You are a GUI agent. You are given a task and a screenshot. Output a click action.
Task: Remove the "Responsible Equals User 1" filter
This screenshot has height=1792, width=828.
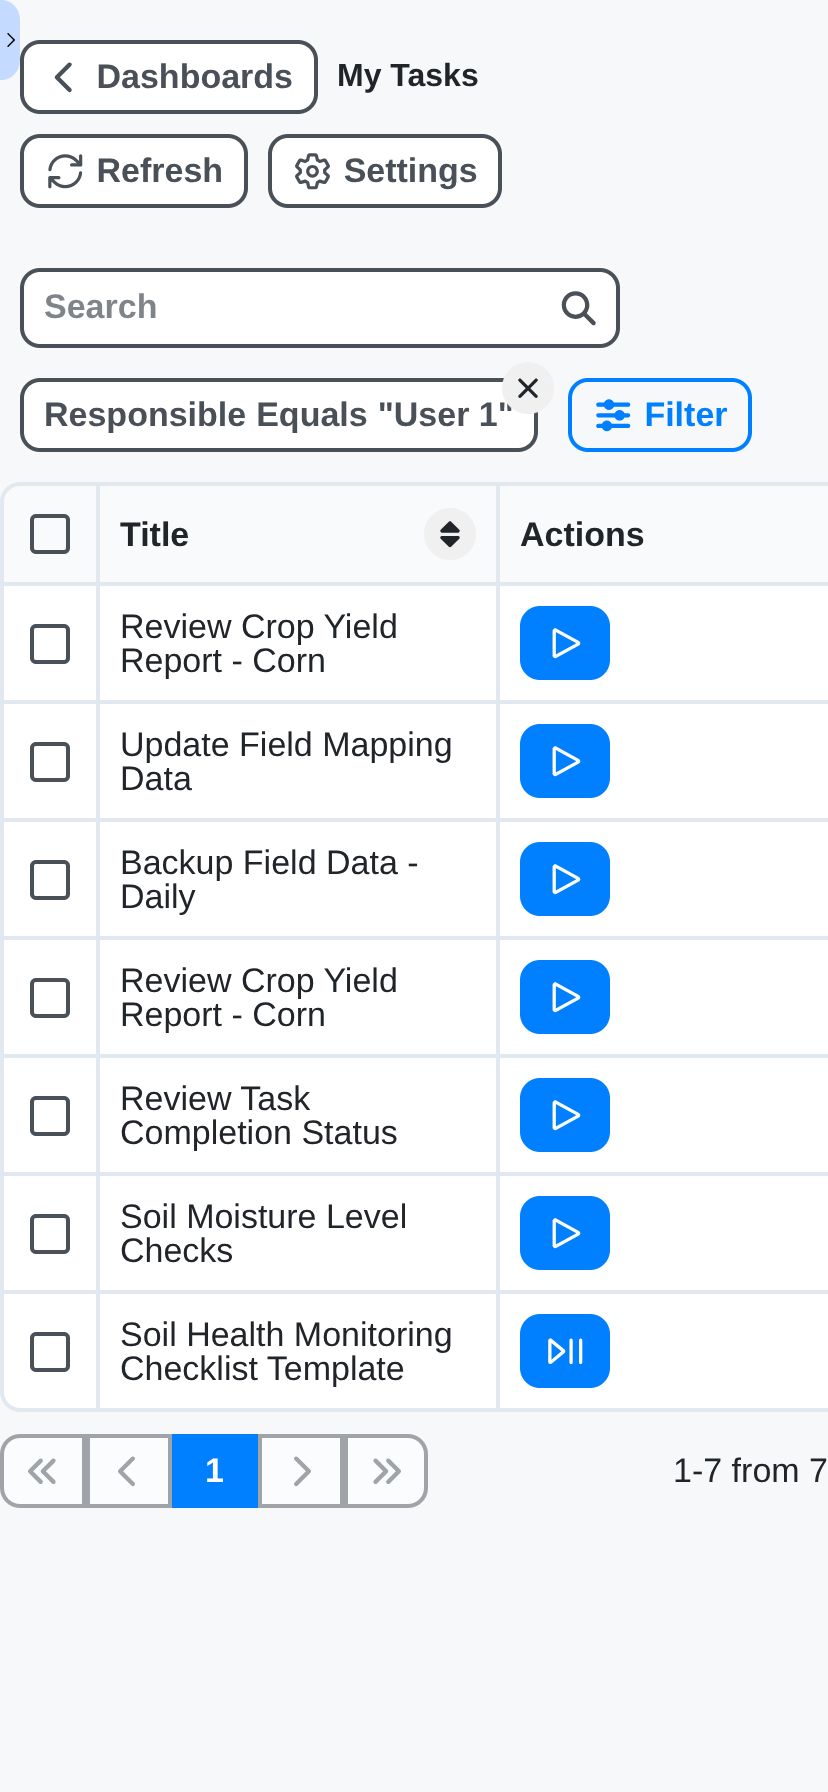tap(527, 389)
